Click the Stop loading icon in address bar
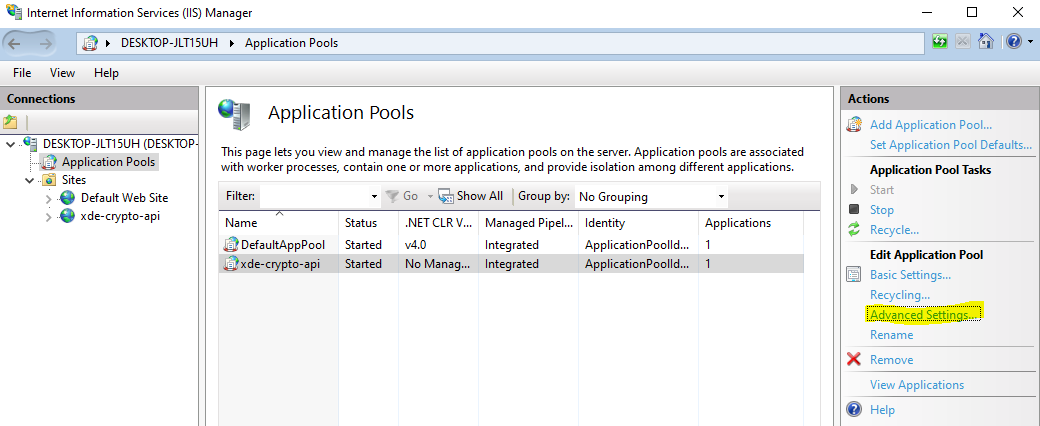The image size is (1040, 426). [x=962, y=42]
